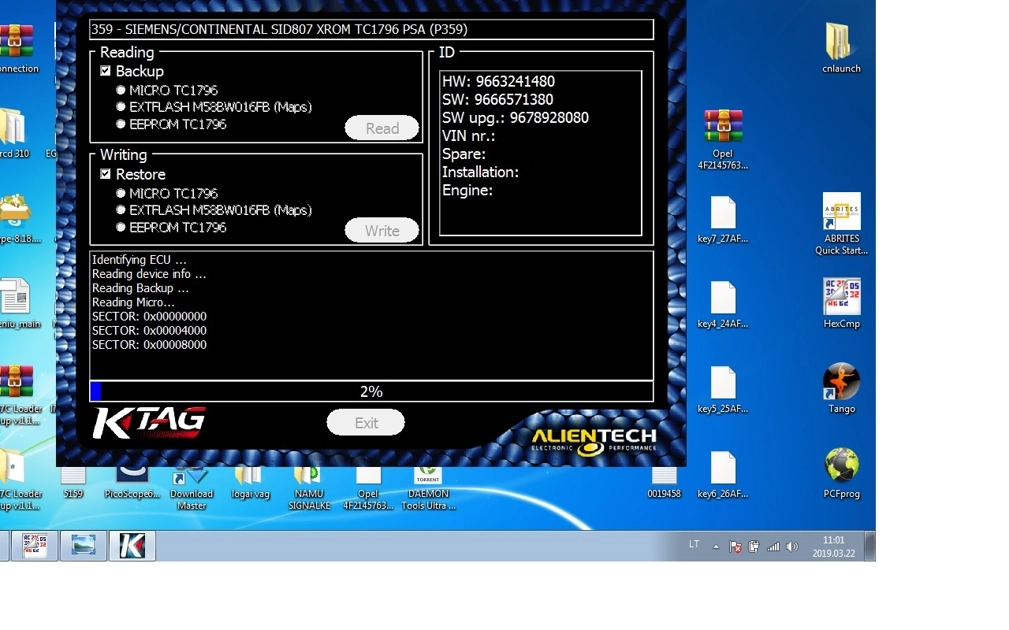This screenshot has height=630, width=1009.
Task: Click the 2% progress bar
Action: pos(371,391)
